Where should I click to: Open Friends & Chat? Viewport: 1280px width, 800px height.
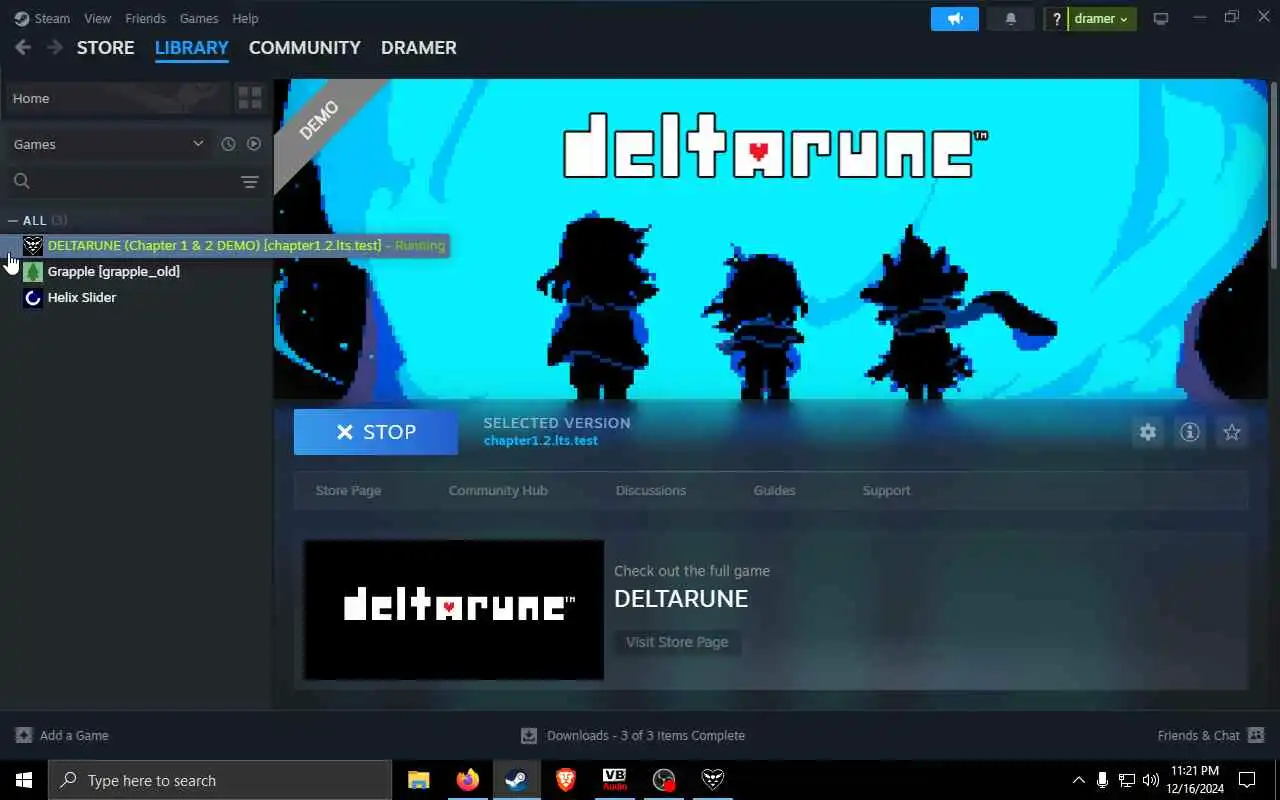[1211, 735]
